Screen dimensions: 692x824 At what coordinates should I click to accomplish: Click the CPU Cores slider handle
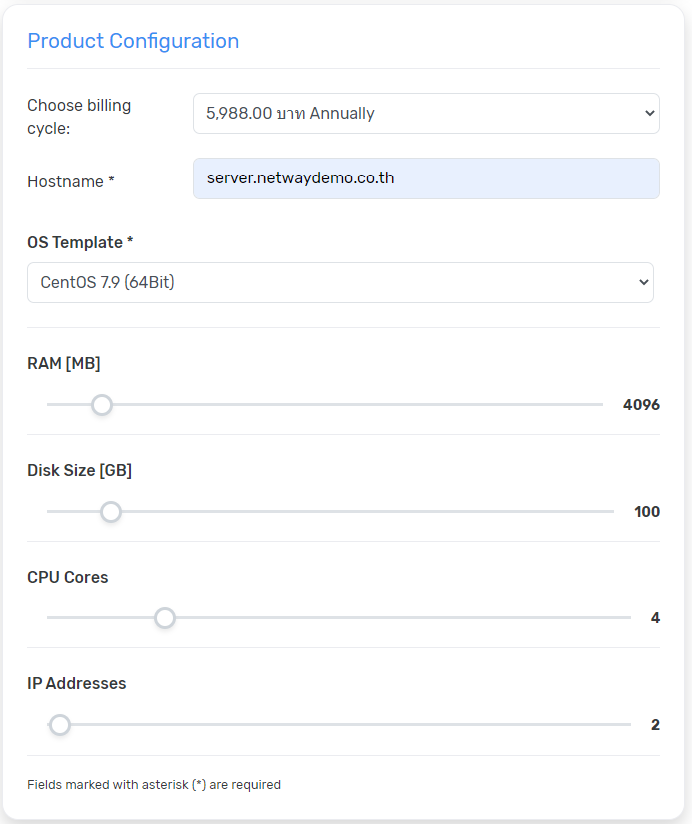(x=165, y=618)
